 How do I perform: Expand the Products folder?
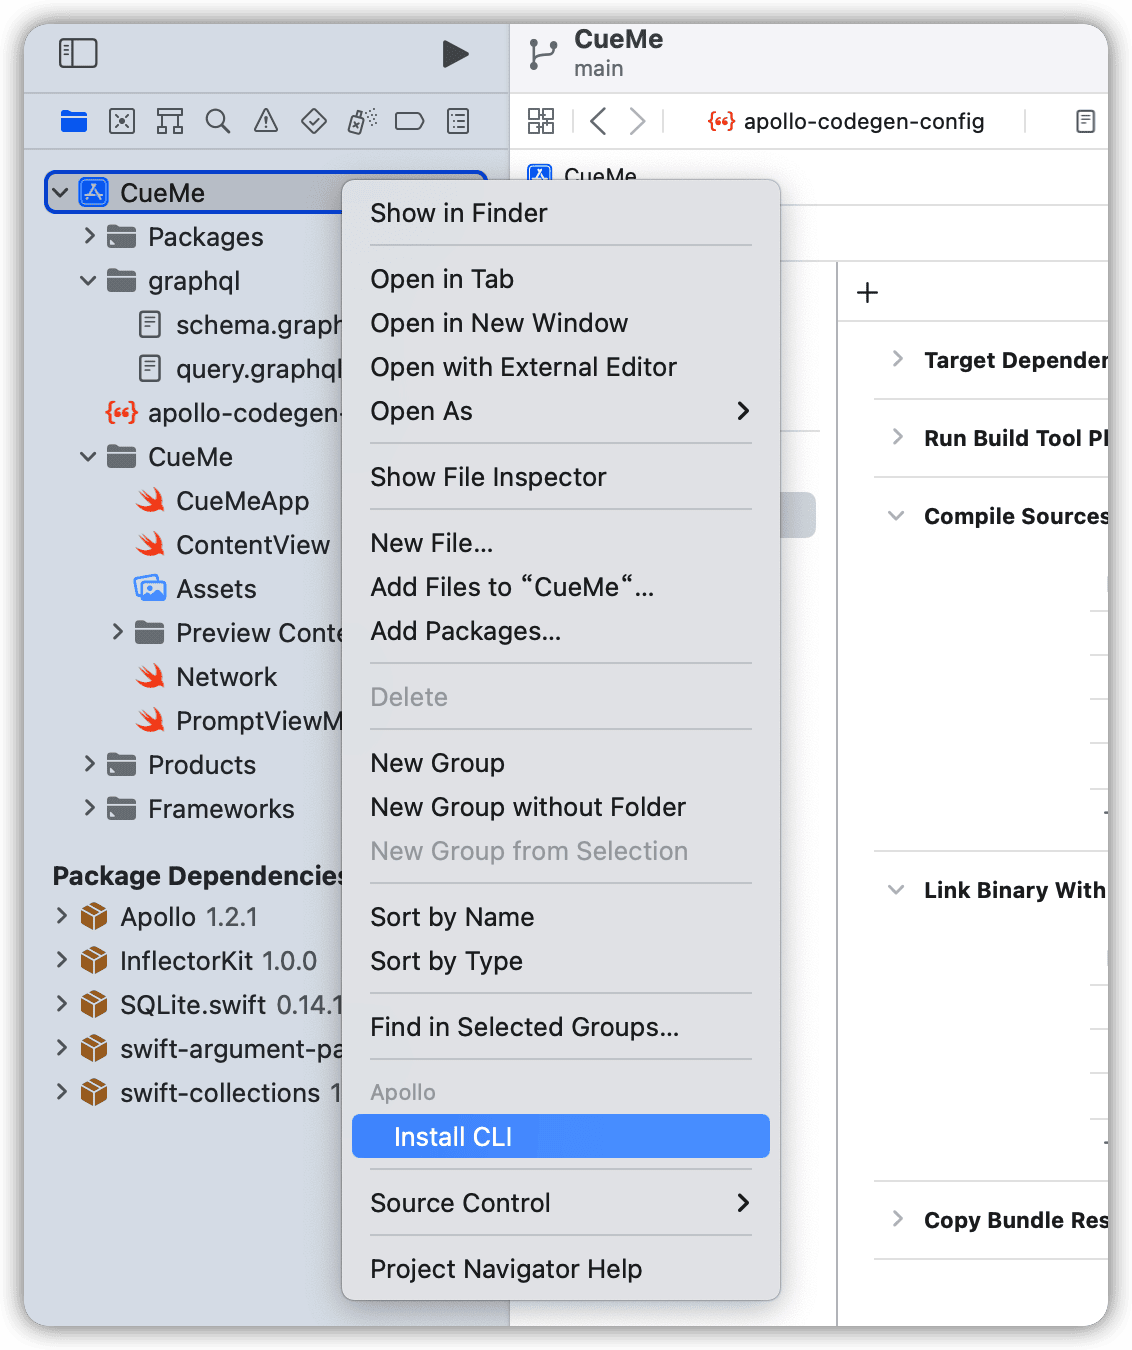[89, 764]
